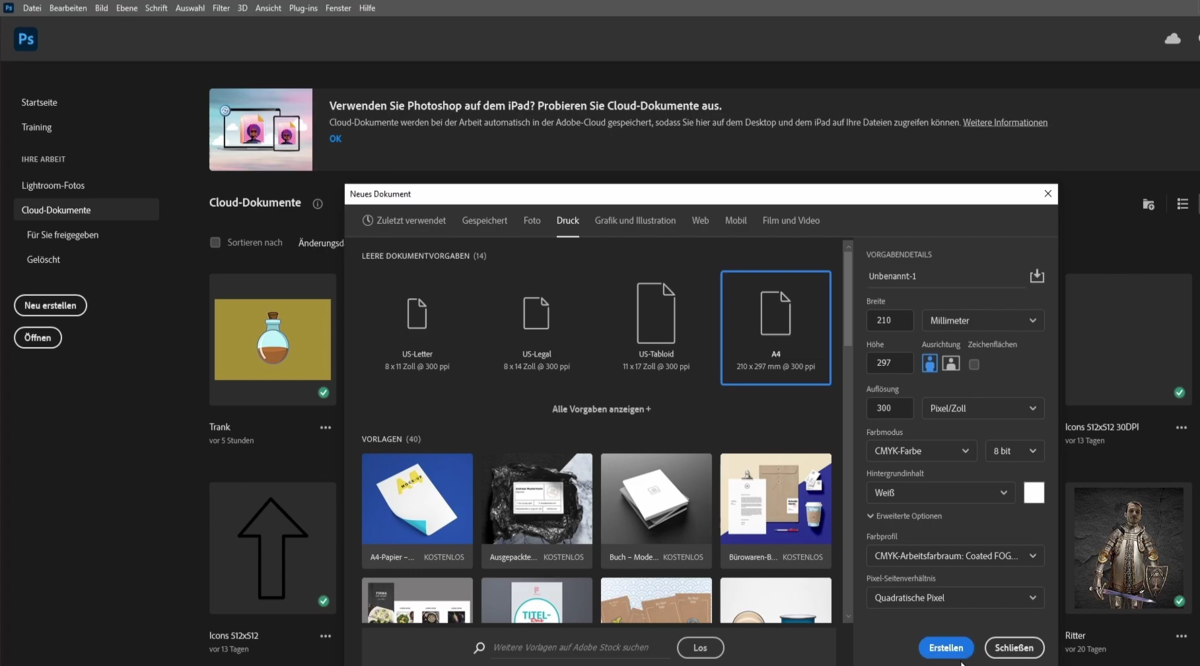Click the white Hintergrundinhalt color swatch
This screenshot has width=1200, height=666.
point(1033,492)
